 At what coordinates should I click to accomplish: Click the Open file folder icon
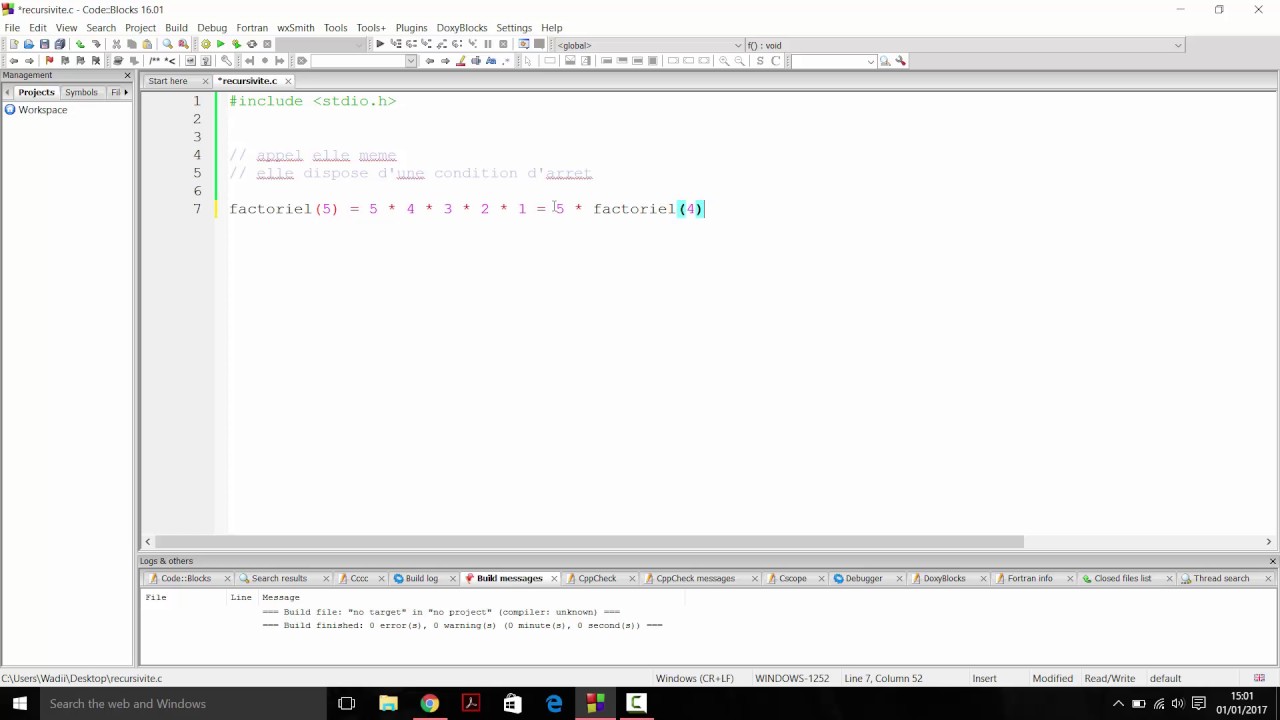[29, 44]
